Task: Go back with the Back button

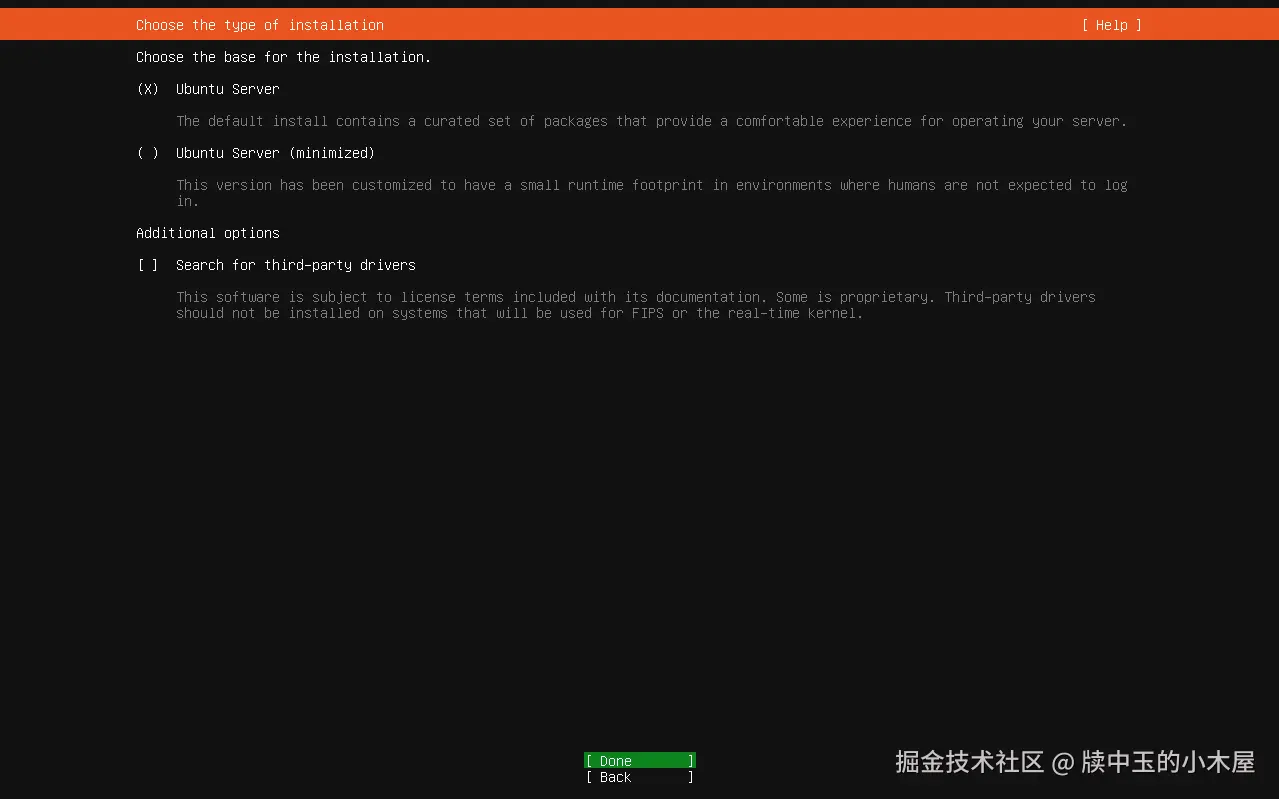Action: click(640, 777)
